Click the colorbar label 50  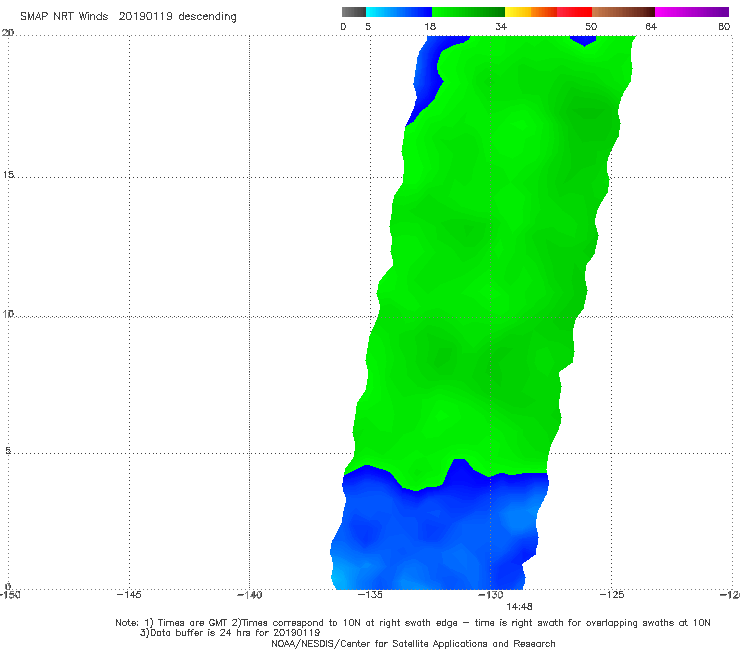click(591, 26)
